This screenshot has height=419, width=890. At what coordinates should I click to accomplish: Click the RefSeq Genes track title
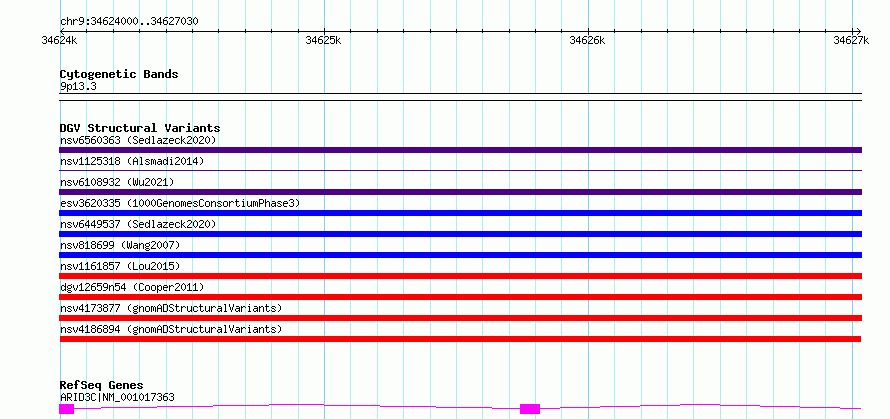pyautogui.click(x=101, y=386)
